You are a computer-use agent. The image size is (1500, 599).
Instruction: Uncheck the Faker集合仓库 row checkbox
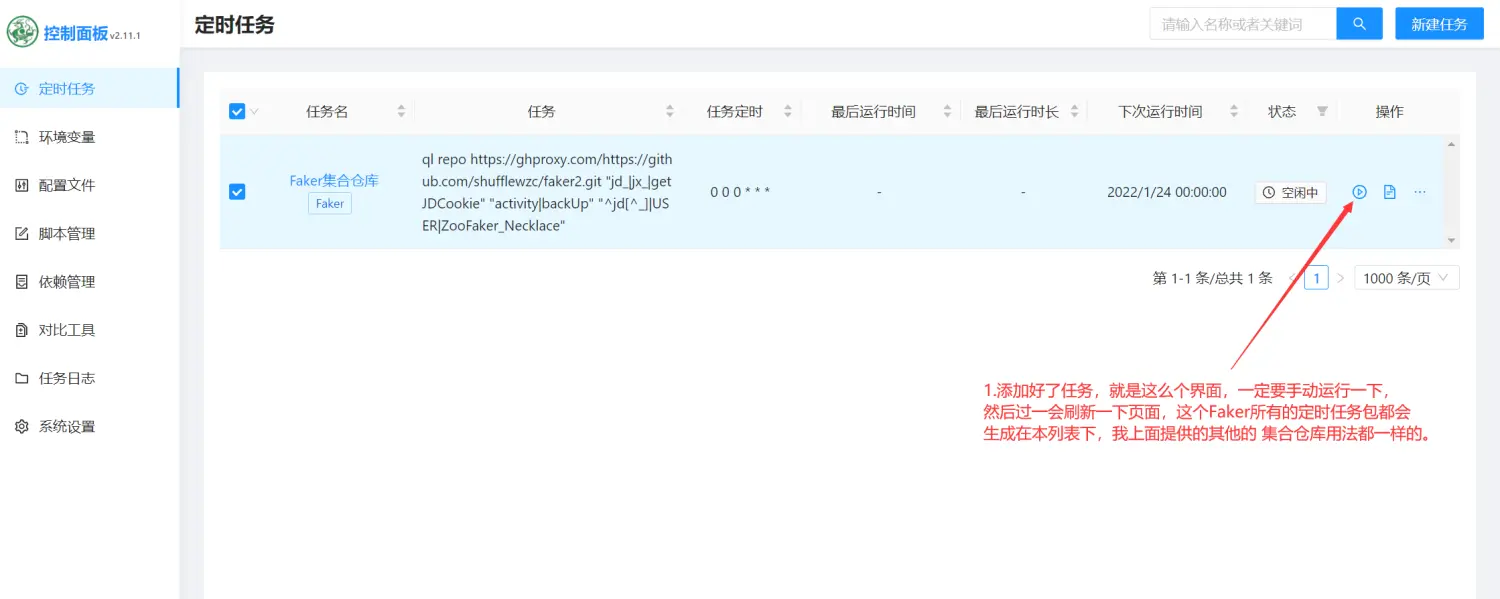coord(237,192)
